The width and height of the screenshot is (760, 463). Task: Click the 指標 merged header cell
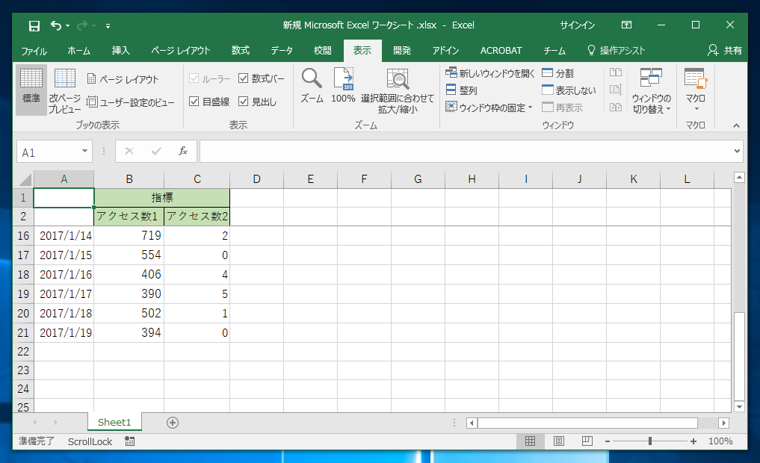[x=162, y=198]
